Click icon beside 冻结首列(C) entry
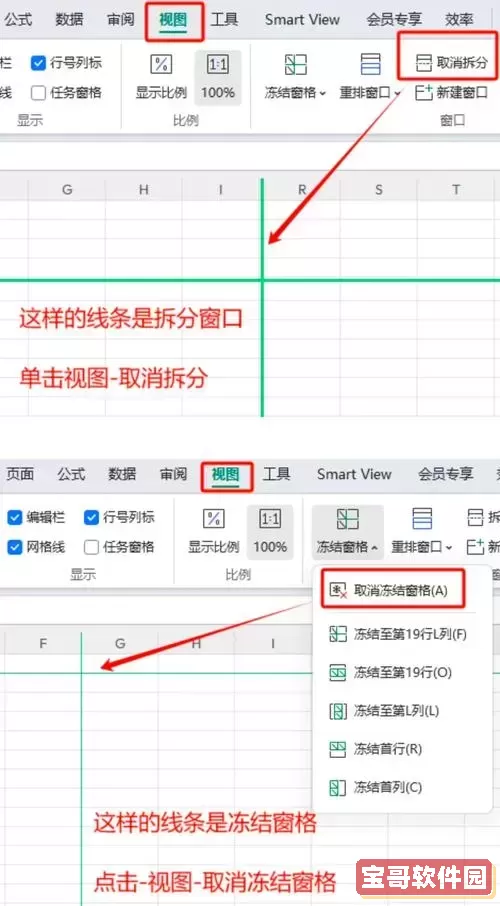The height and width of the screenshot is (906, 500). click(338, 788)
